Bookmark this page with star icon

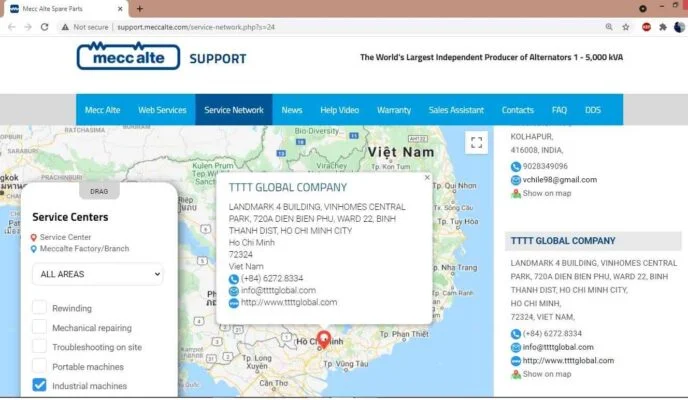(x=626, y=27)
